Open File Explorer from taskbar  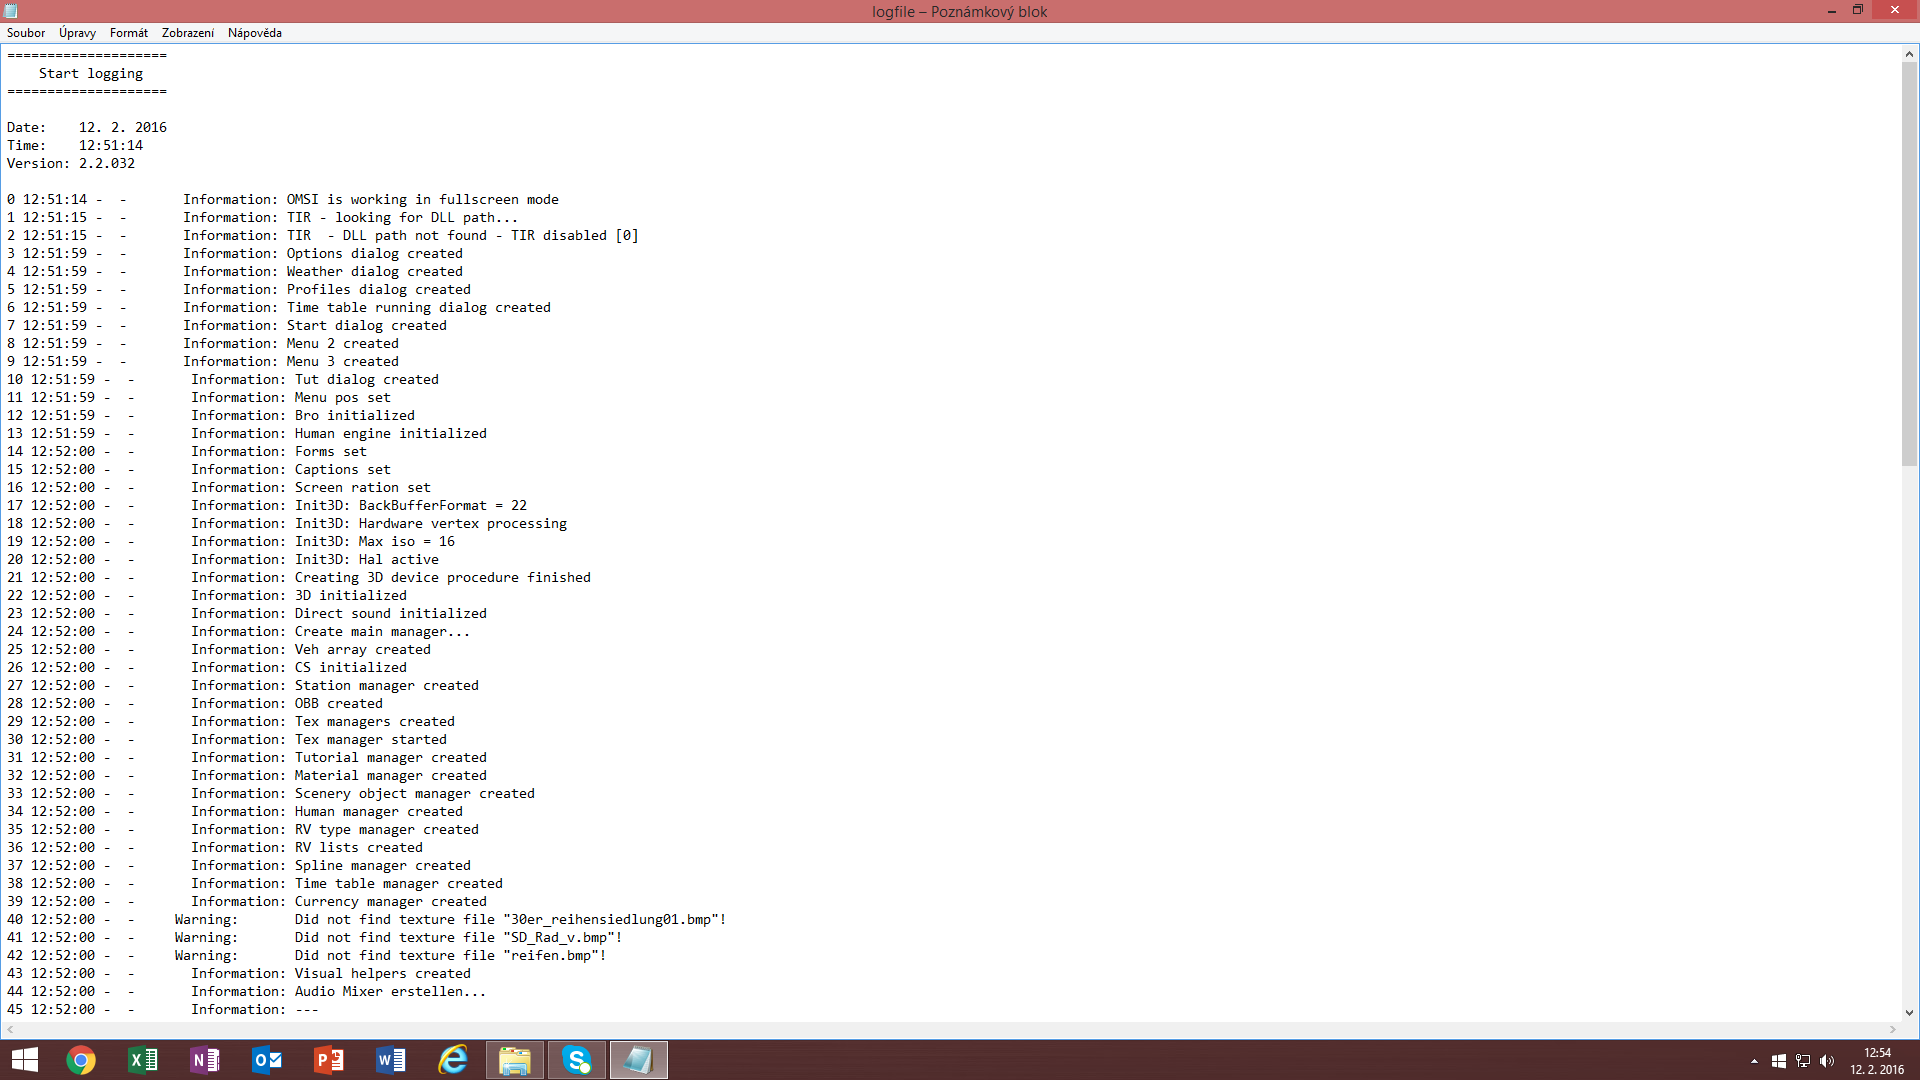click(515, 1060)
